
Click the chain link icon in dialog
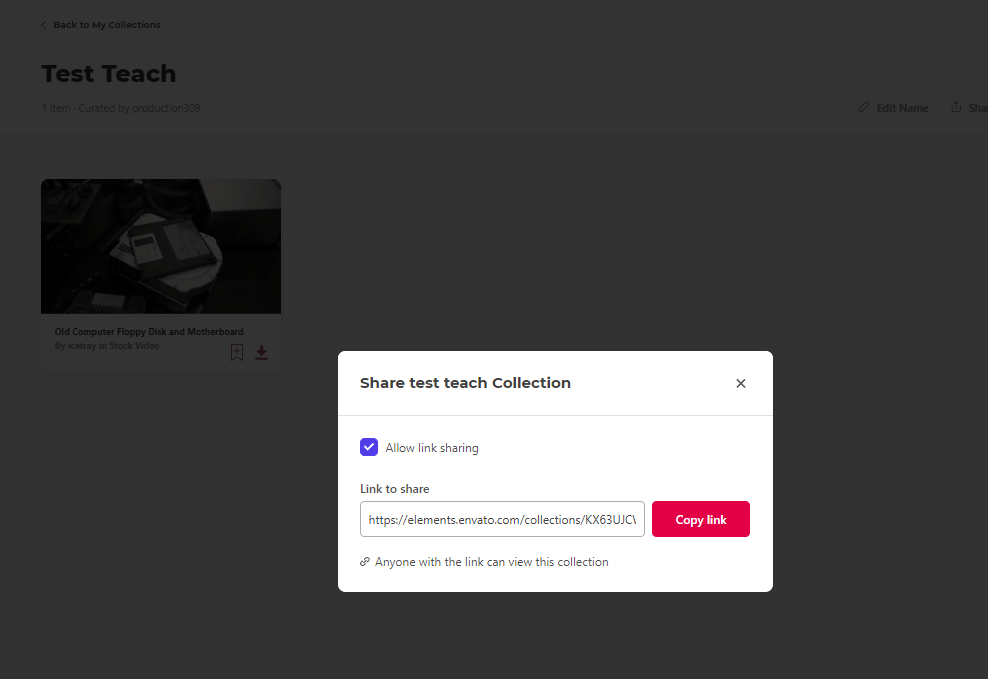[x=364, y=562]
